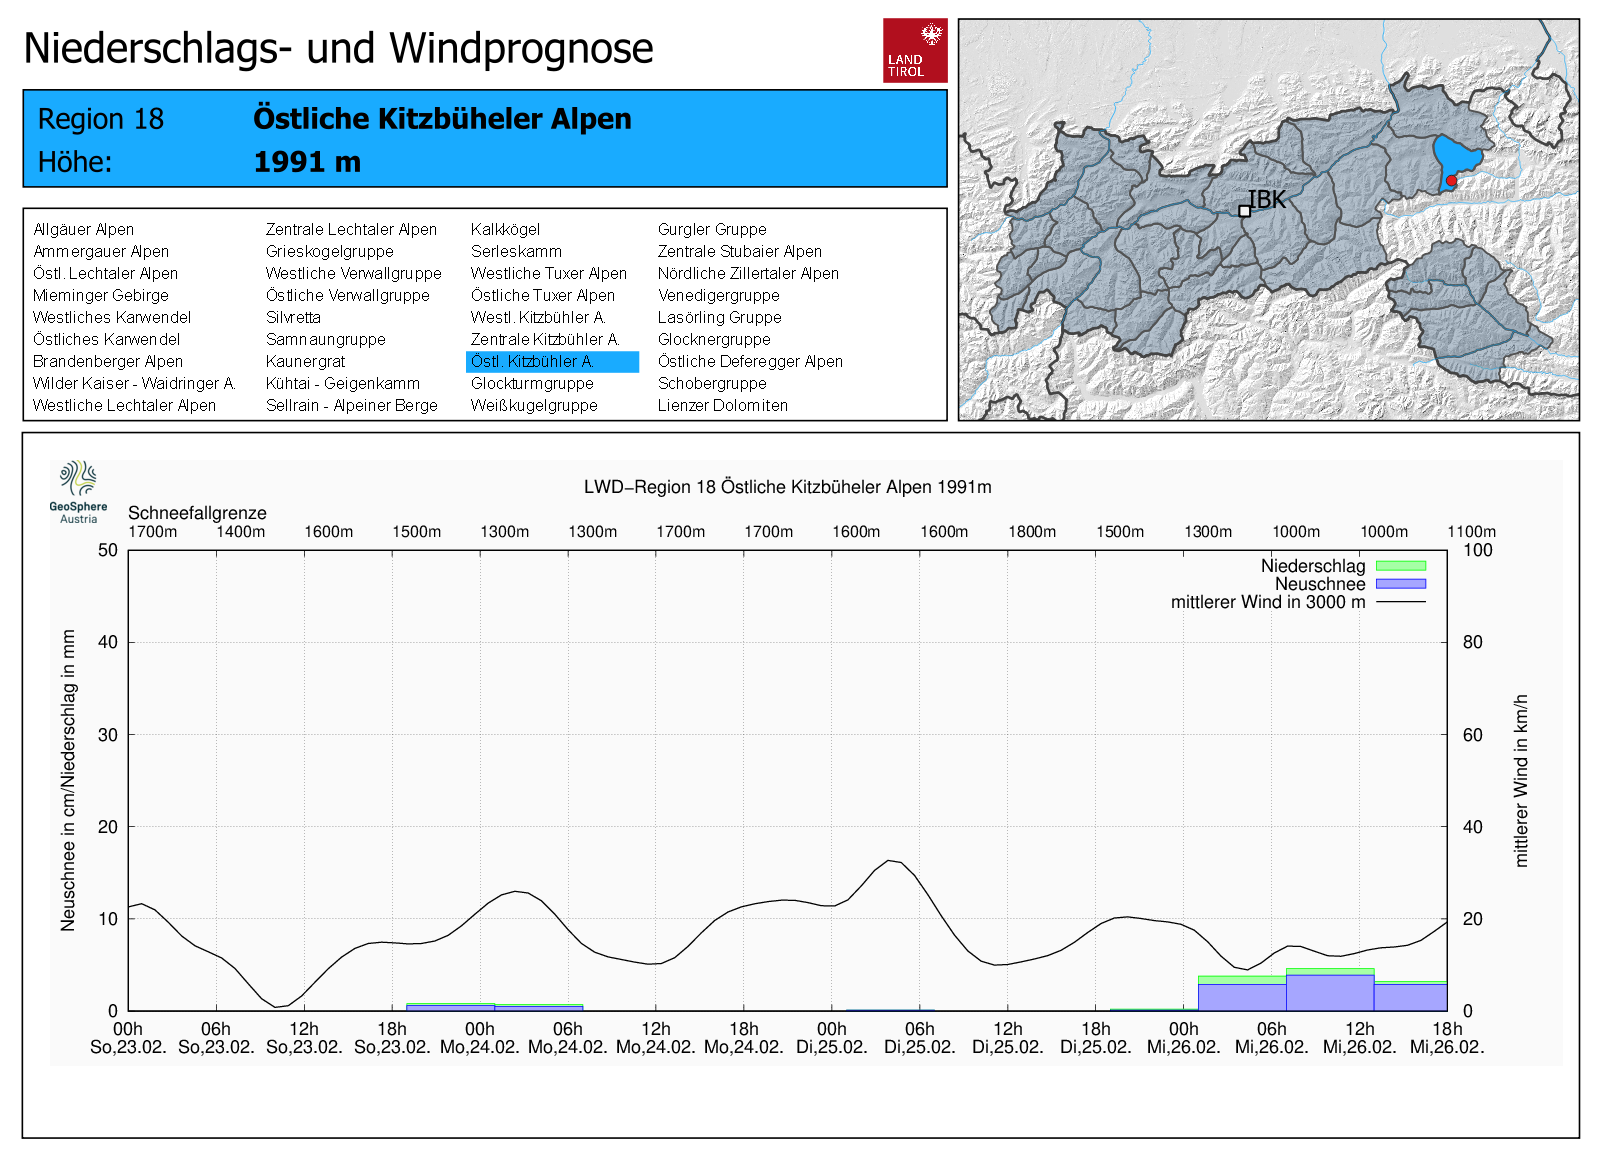Click the blue Neuschnee legend swatch
Image resolution: width=1600 pixels, height=1153 pixels.
(x=1400, y=584)
